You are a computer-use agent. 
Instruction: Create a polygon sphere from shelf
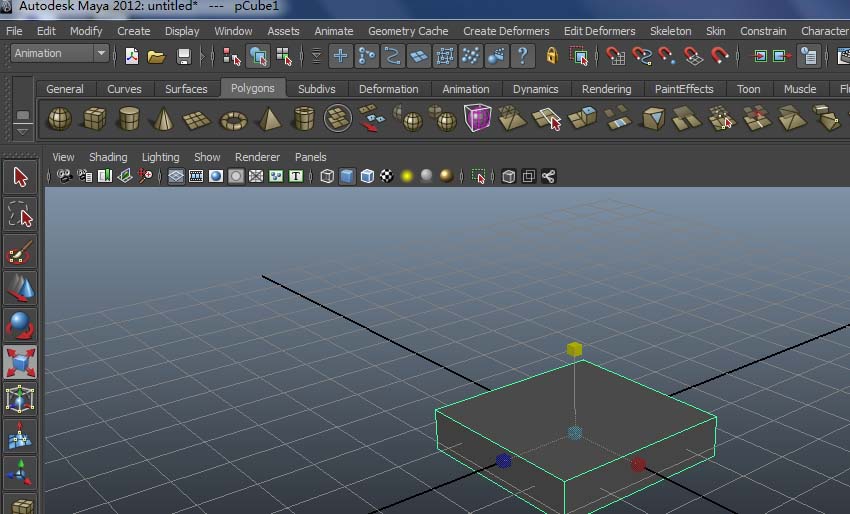[x=60, y=118]
